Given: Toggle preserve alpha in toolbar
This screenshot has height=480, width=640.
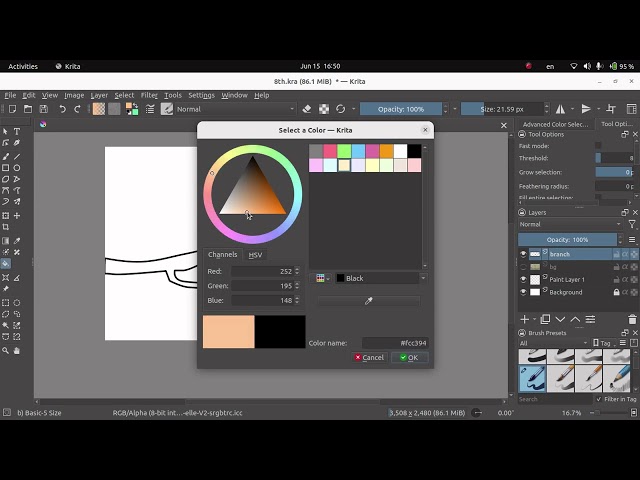Looking at the screenshot, I should 324,109.
